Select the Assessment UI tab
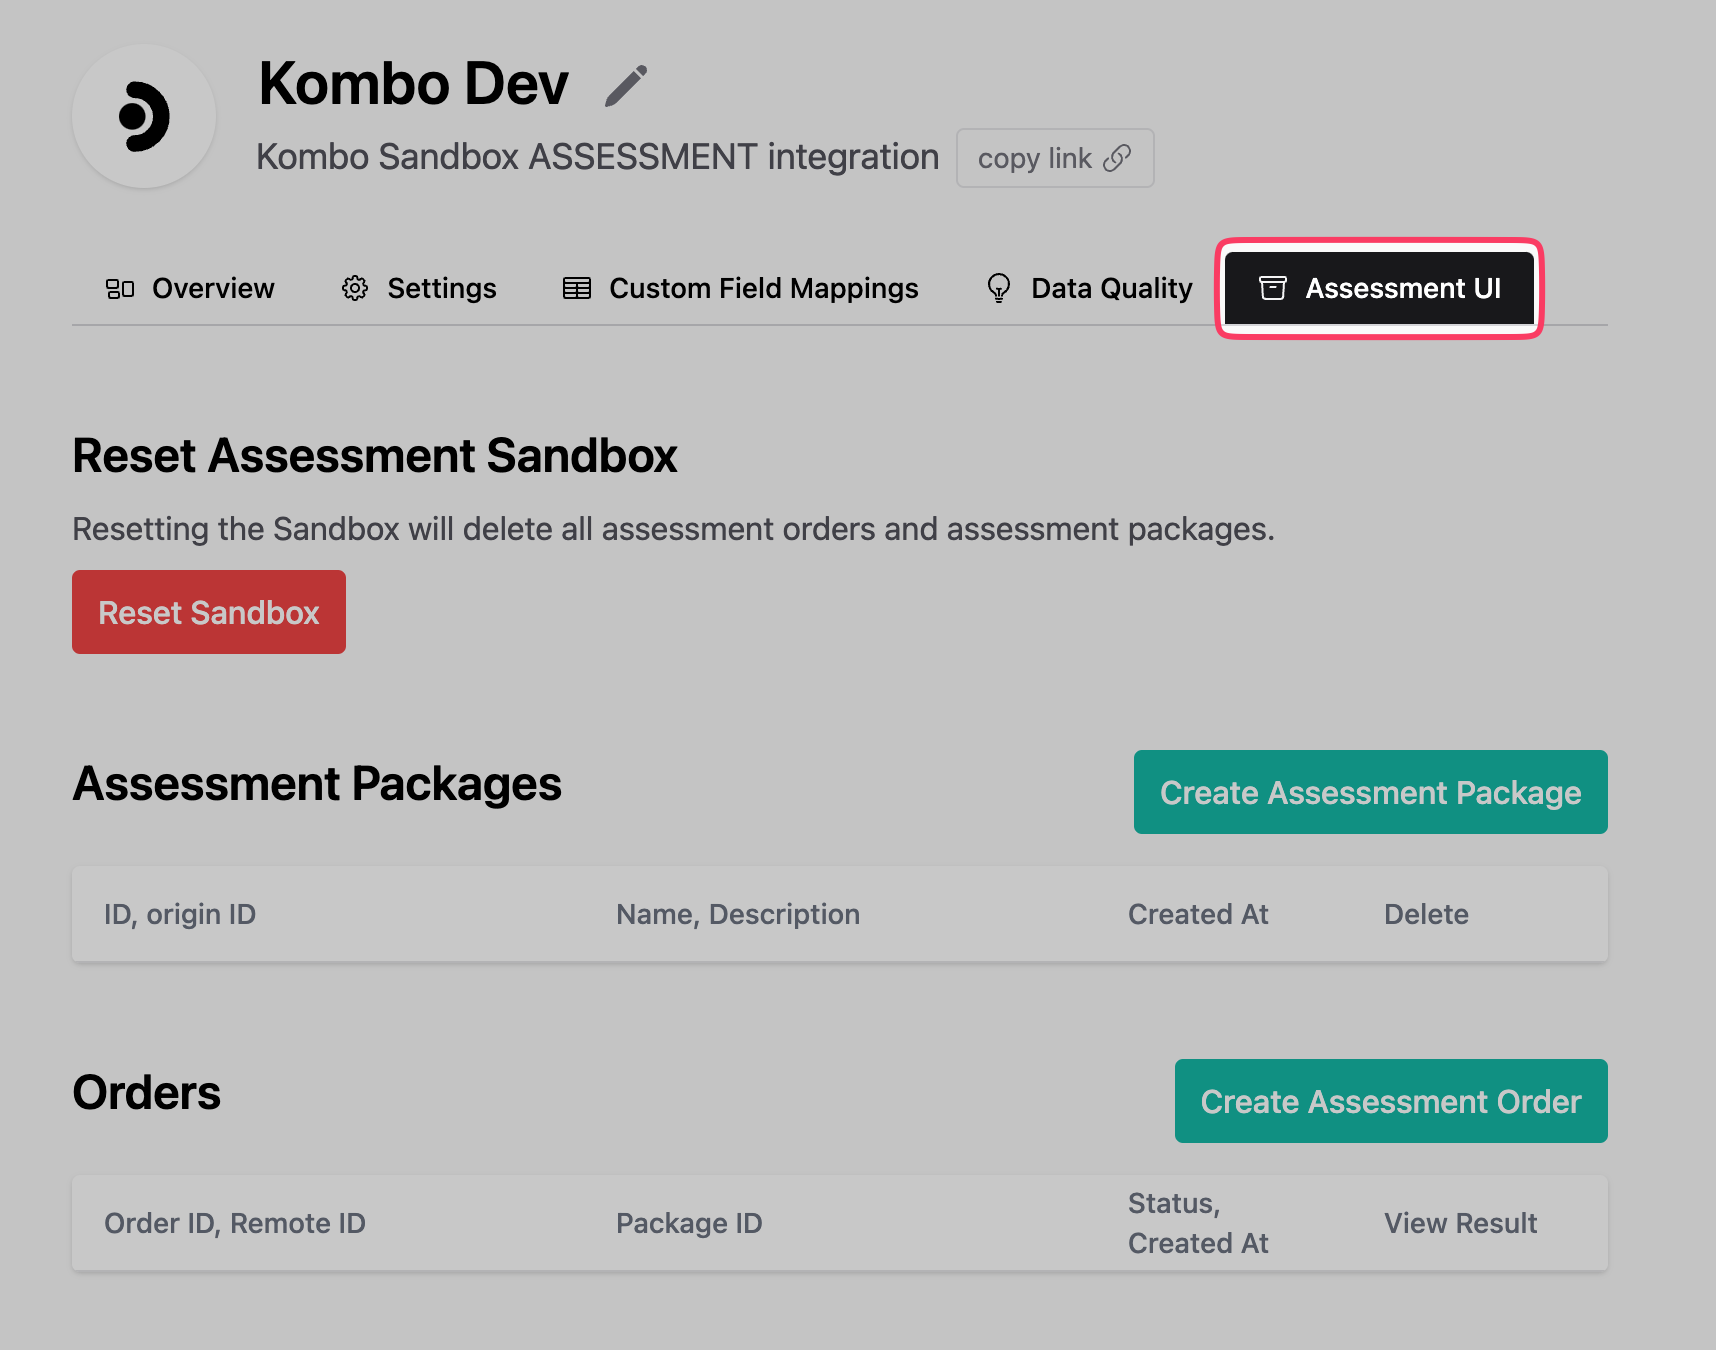 1380,288
